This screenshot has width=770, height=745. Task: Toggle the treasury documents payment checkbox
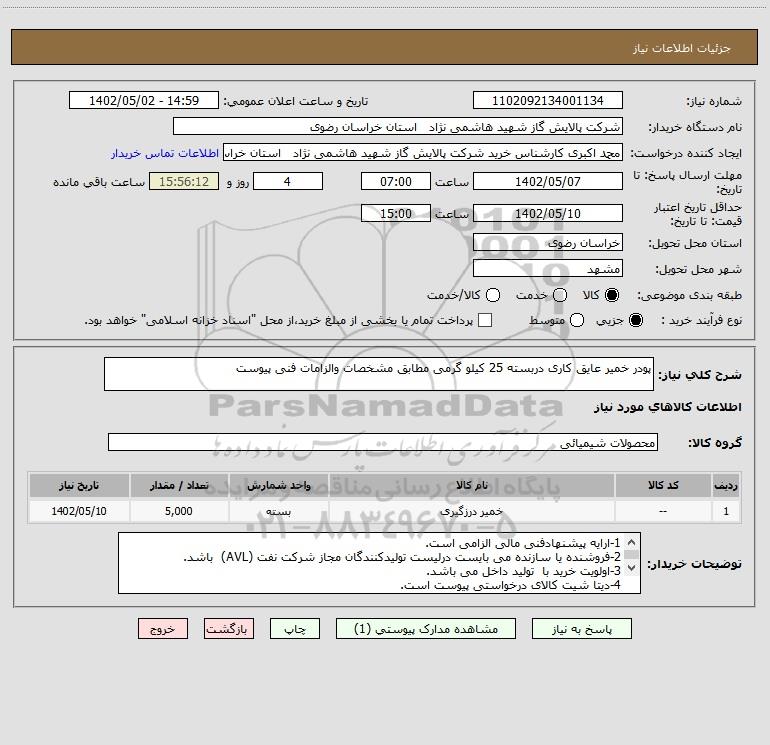(486, 321)
